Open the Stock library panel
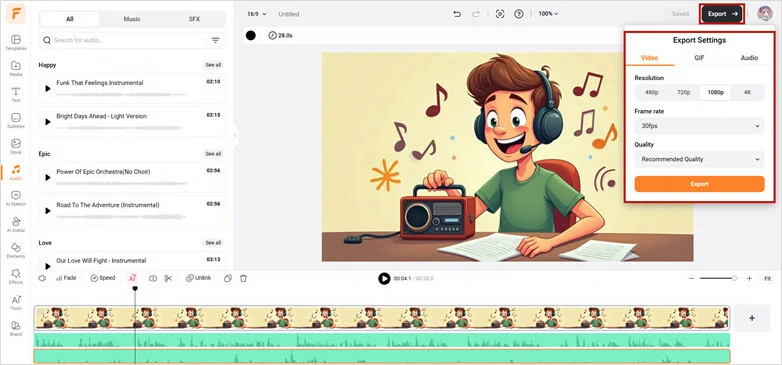782x365 pixels. pos(16,146)
